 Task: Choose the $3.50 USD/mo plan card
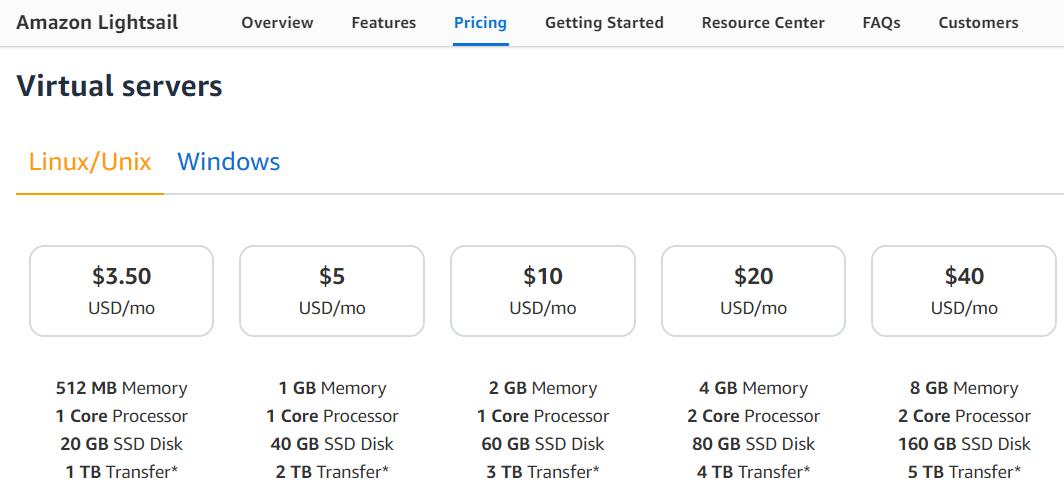point(121,290)
